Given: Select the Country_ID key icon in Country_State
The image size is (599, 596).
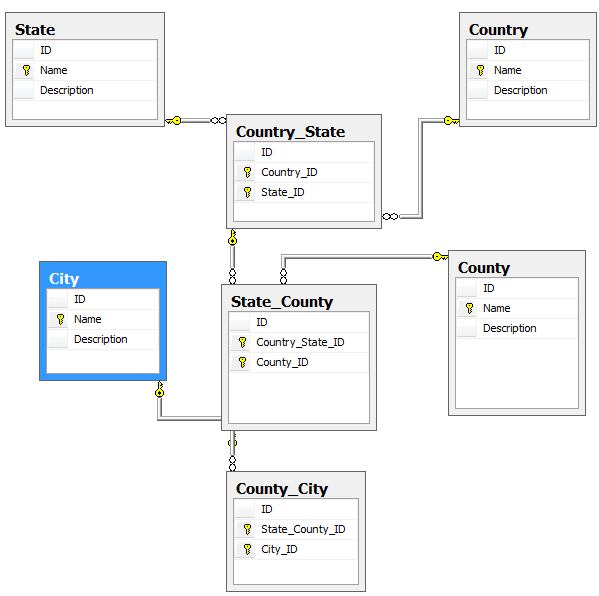Looking at the screenshot, I should (x=248, y=172).
